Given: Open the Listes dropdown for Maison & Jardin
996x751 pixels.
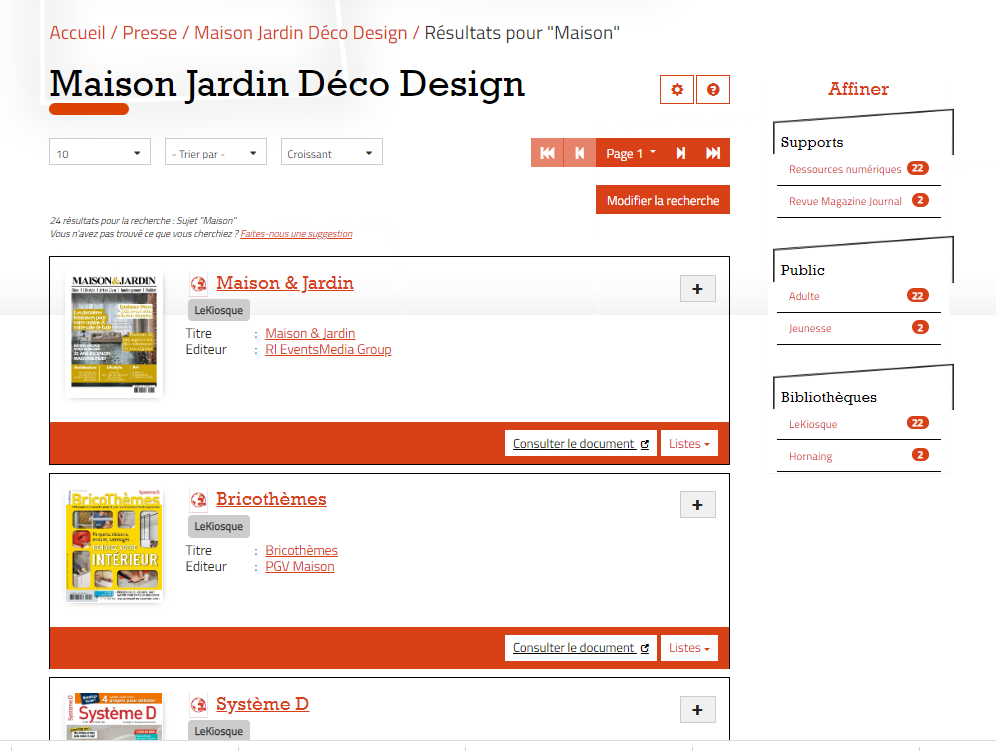Looking at the screenshot, I should click(689, 443).
